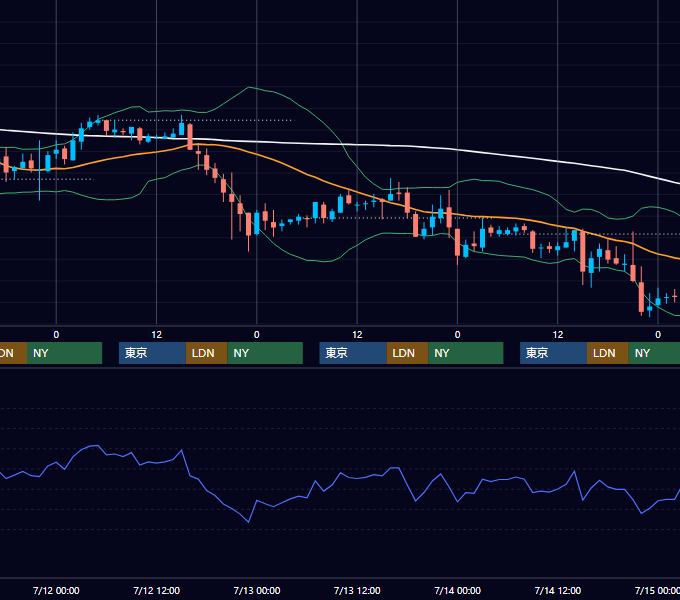Click the NY session block ending at 7/13 00:00
The height and width of the screenshot is (600, 680).
265,353
